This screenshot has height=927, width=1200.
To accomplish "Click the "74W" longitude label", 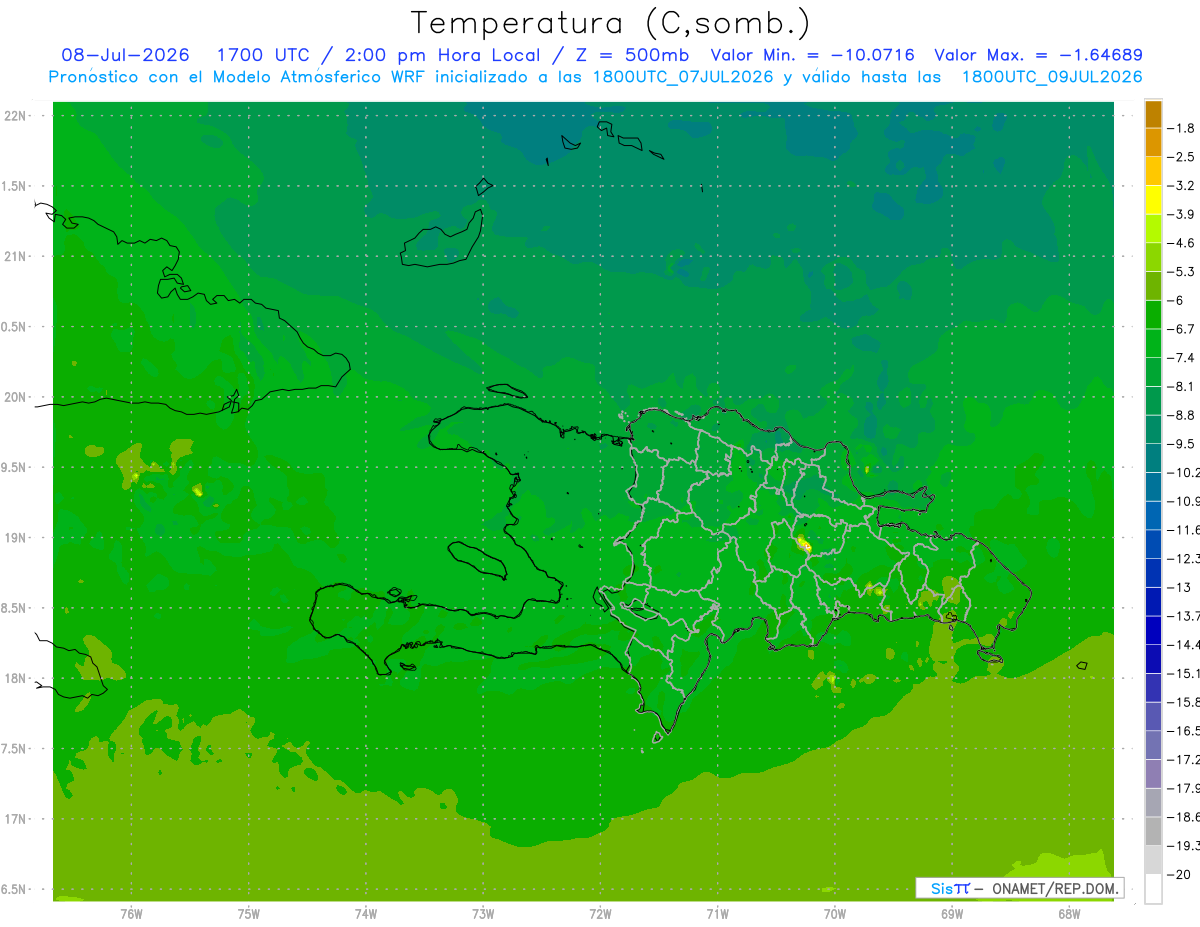I will click(366, 913).
